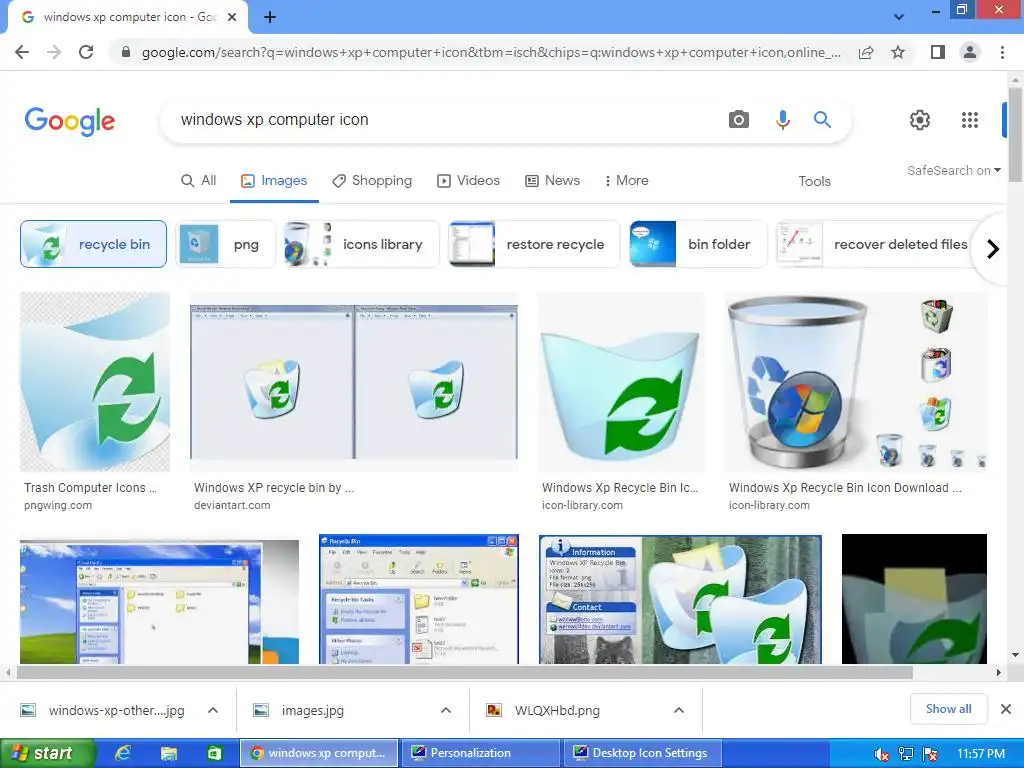The width and height of the screenshot is (1024, 768).
Task: Open the side panel
Action: [x=938, y=52]
